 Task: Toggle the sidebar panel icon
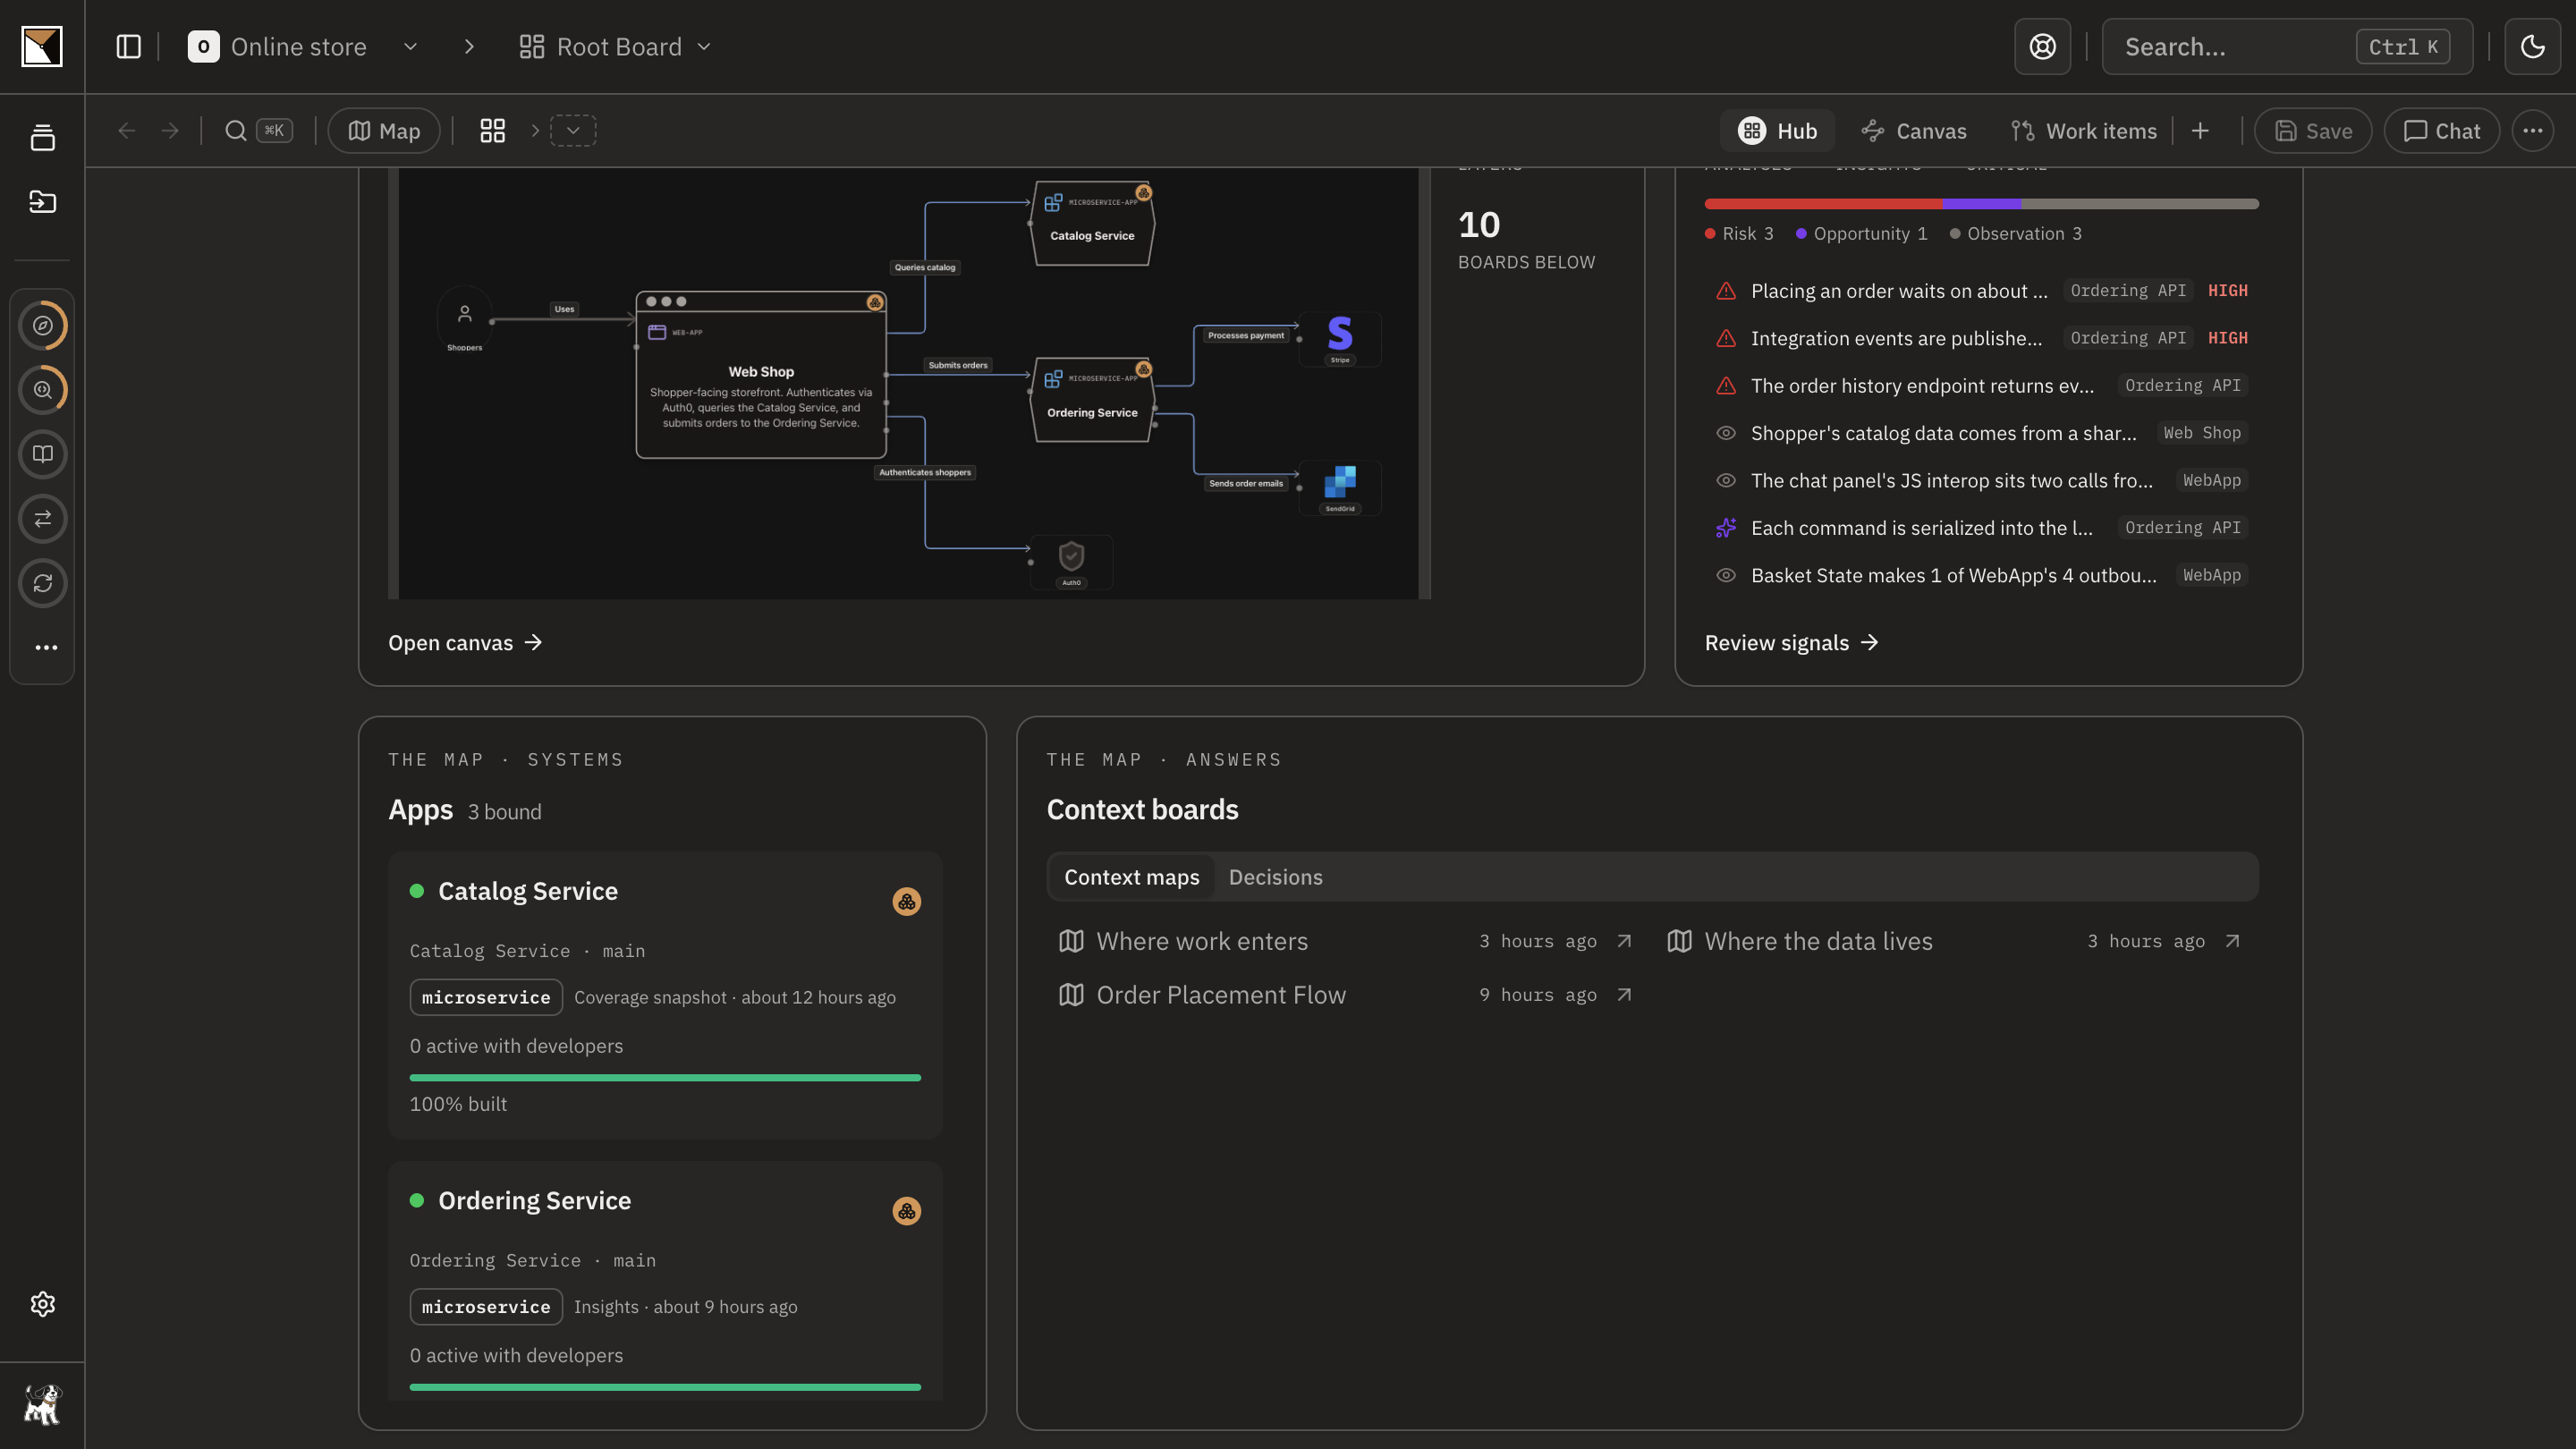(x=128, y=47)
